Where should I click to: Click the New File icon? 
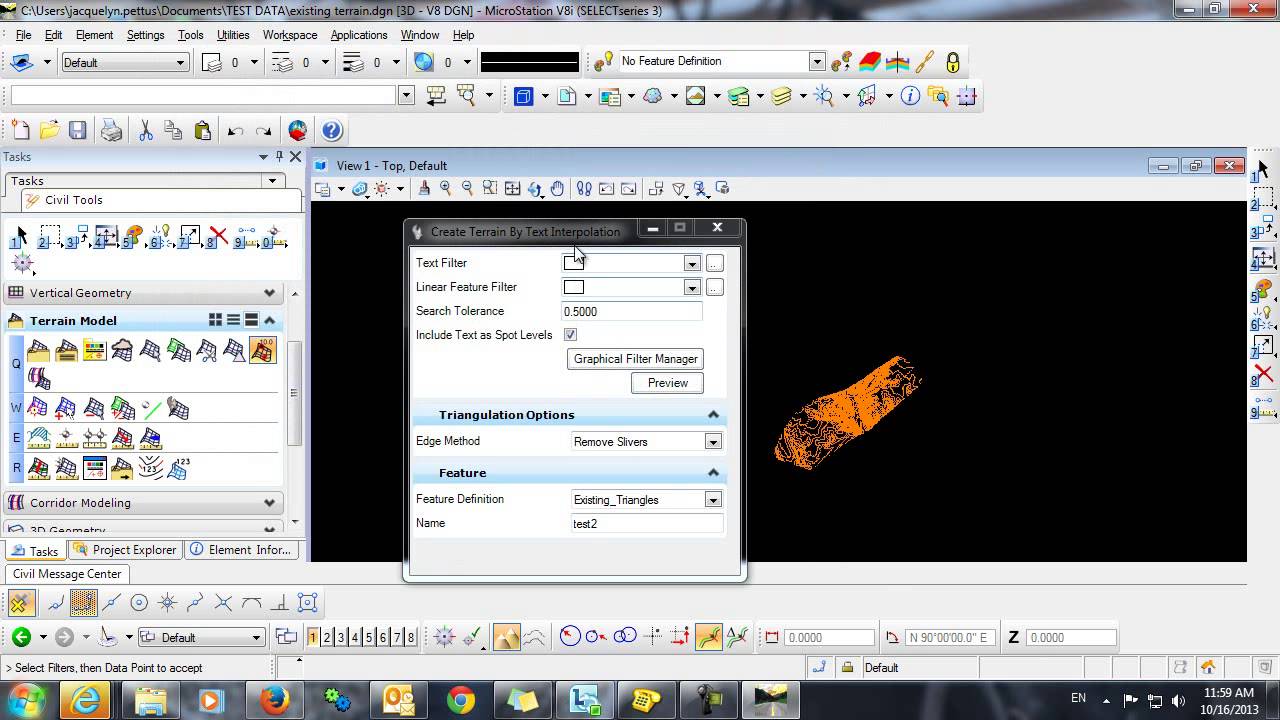[21, 131]
